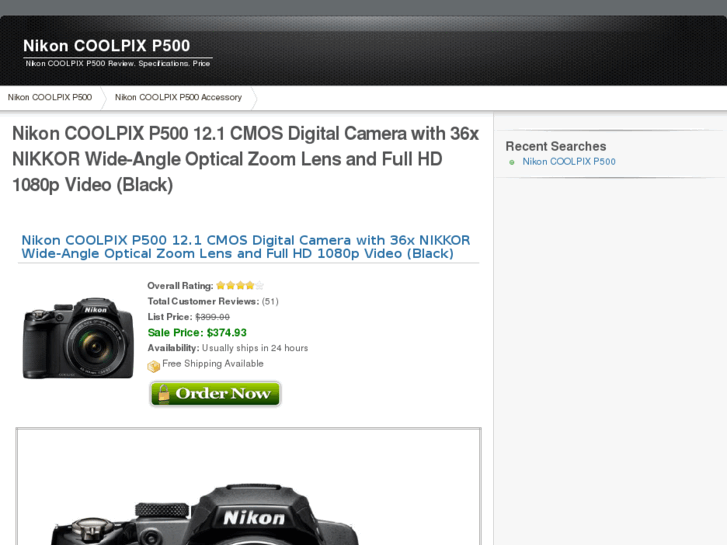Click the free shipping box icon
The width and height of the screenshot is (727, 545).
pyautogui.click(x=154, y=366)
